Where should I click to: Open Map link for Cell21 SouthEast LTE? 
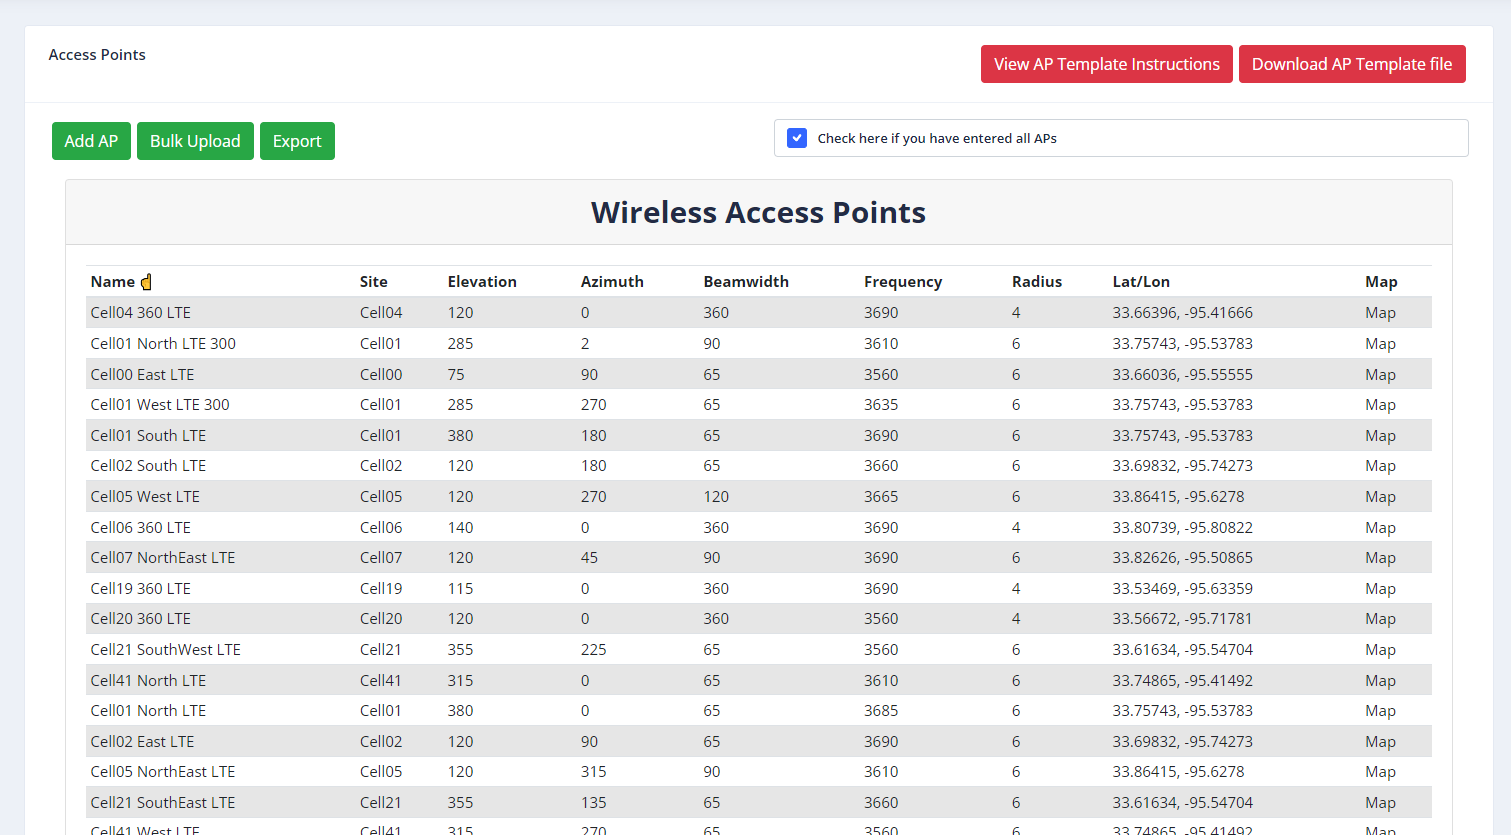click(x=1380, y=803)
